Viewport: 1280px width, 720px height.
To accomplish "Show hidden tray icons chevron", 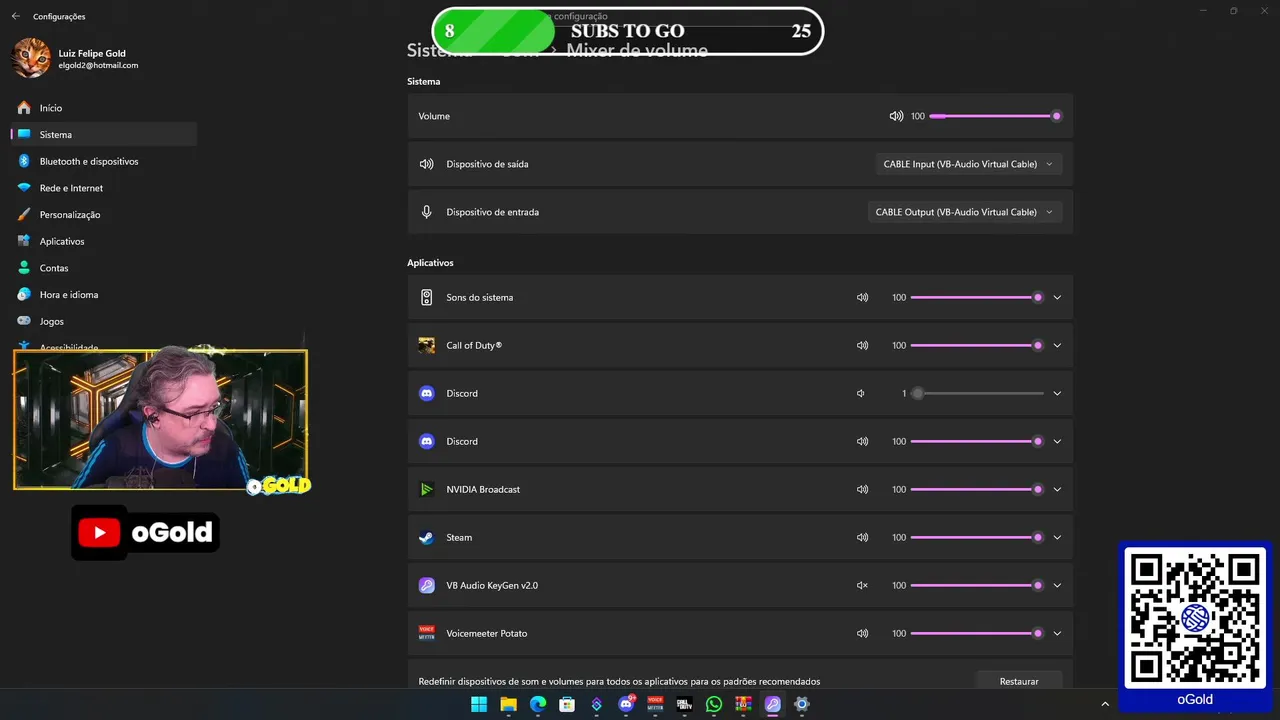I will pyautogui.click(x=1105, y=704).
